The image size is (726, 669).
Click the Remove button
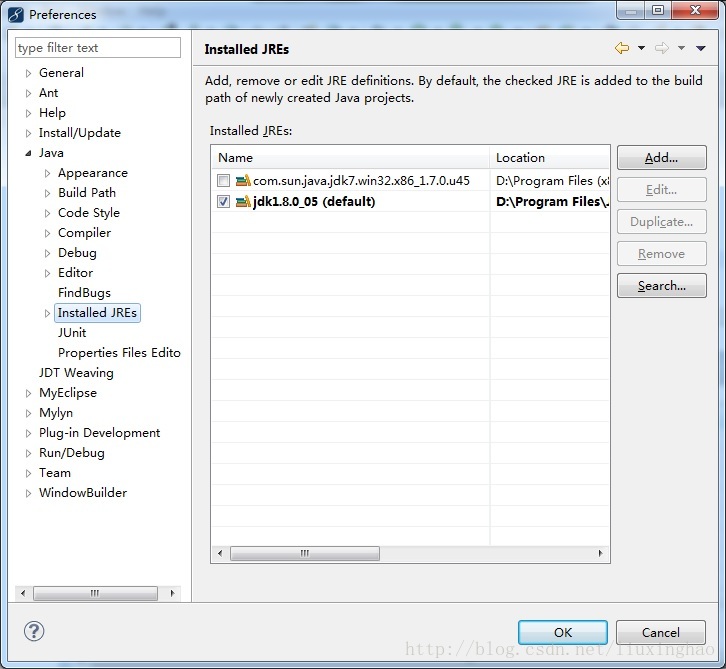(662, 254)
